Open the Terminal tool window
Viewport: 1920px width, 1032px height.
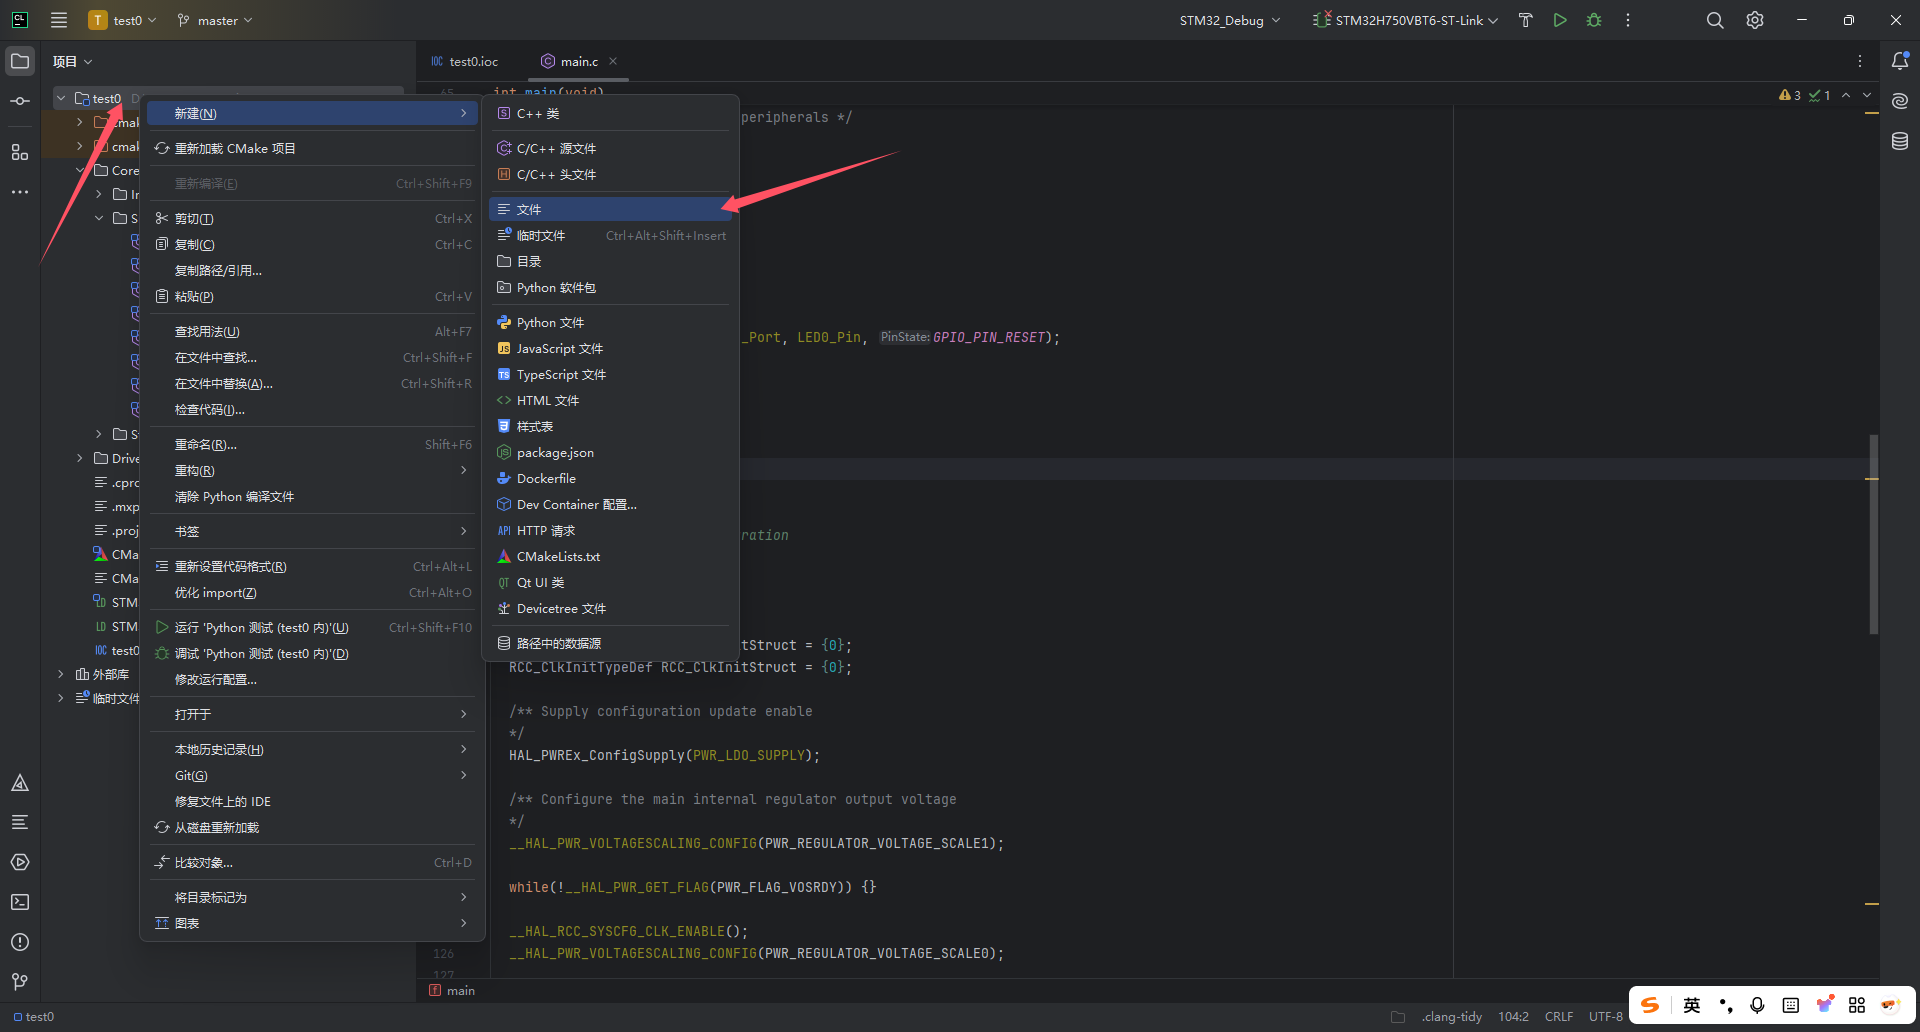(x=20, y=902)
